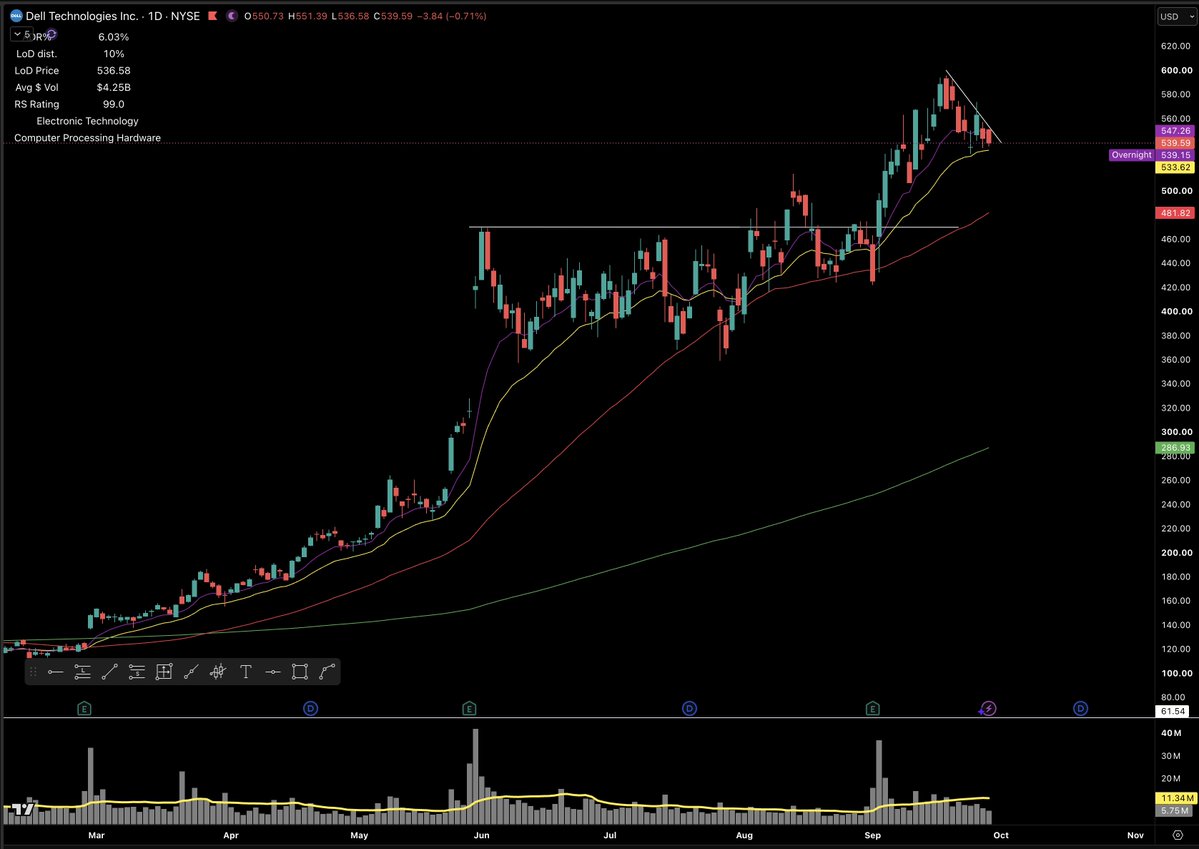The image size is (1199, 849).
Task: Collapse the indicator legend chevron labeled 5
Action: pyautogui.click(x=21, y=34)
